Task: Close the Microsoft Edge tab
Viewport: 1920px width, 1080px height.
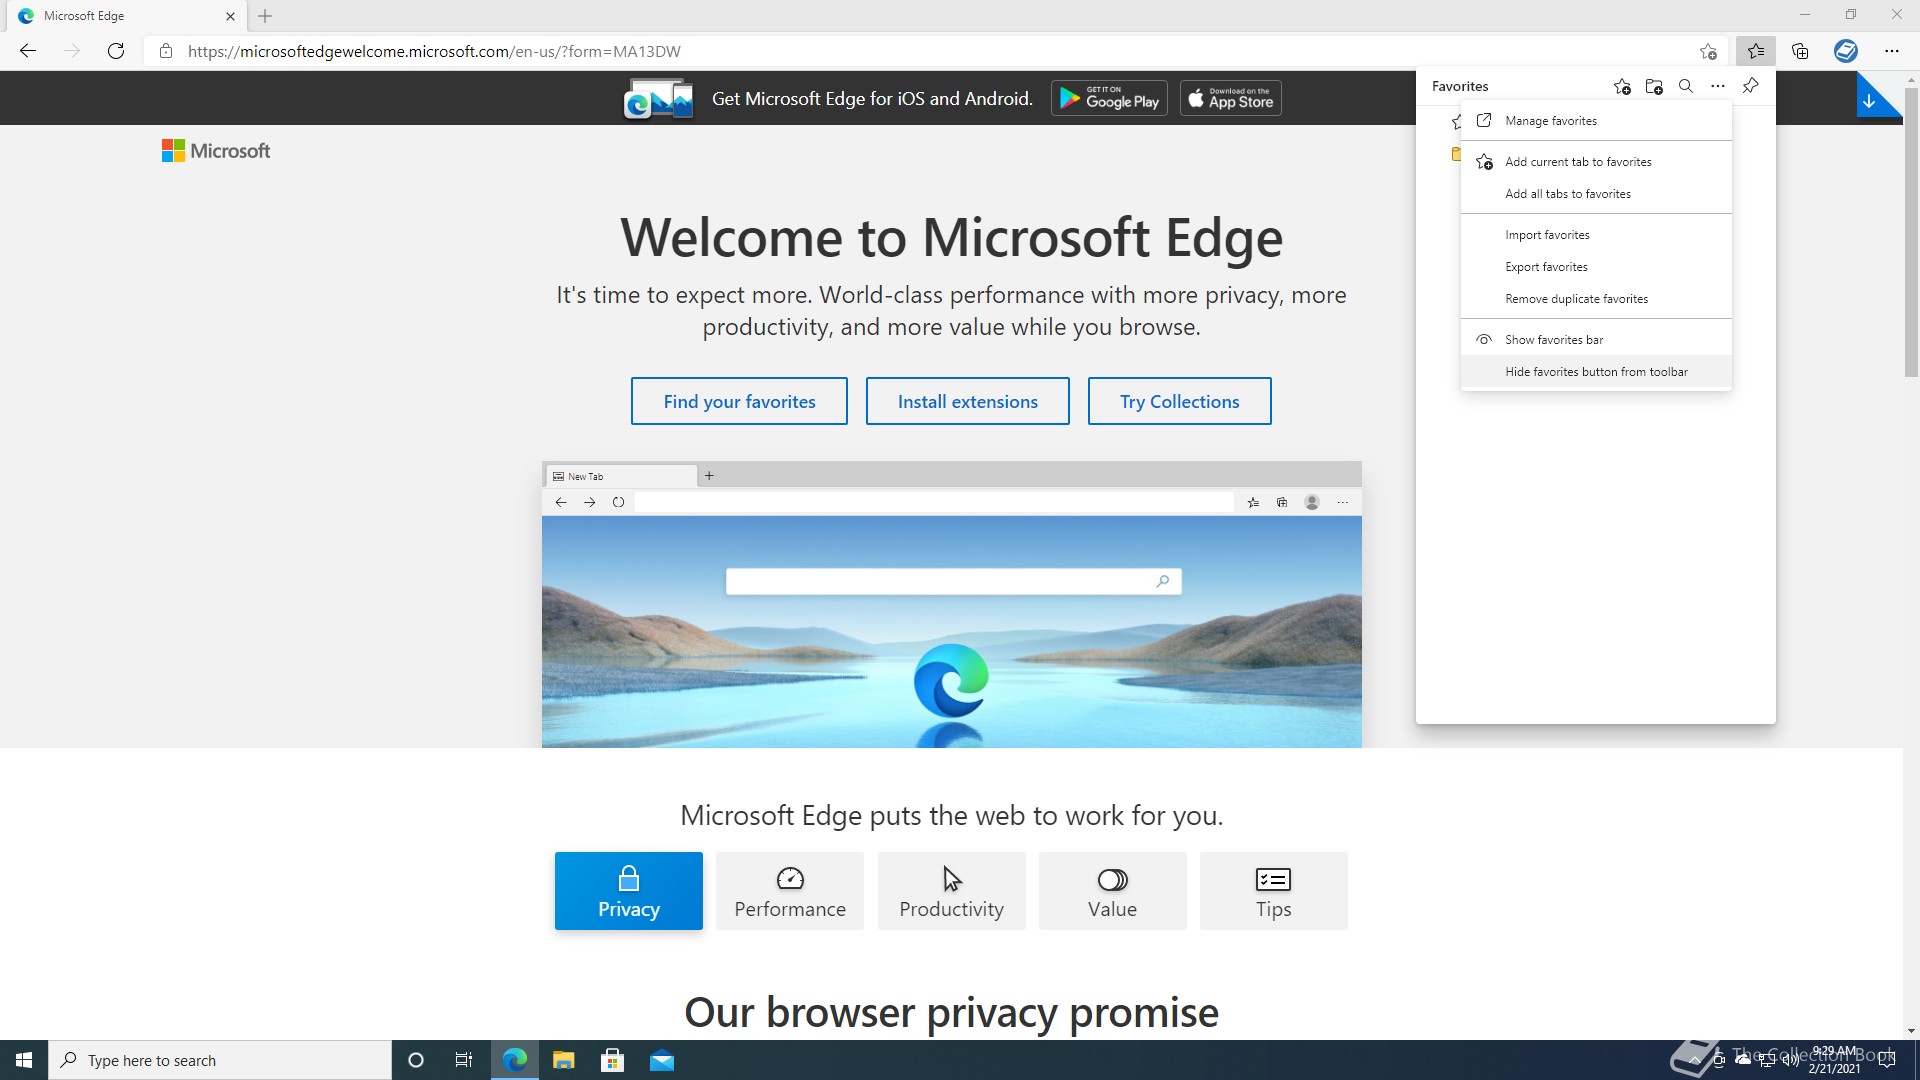Action: (230, 16)
